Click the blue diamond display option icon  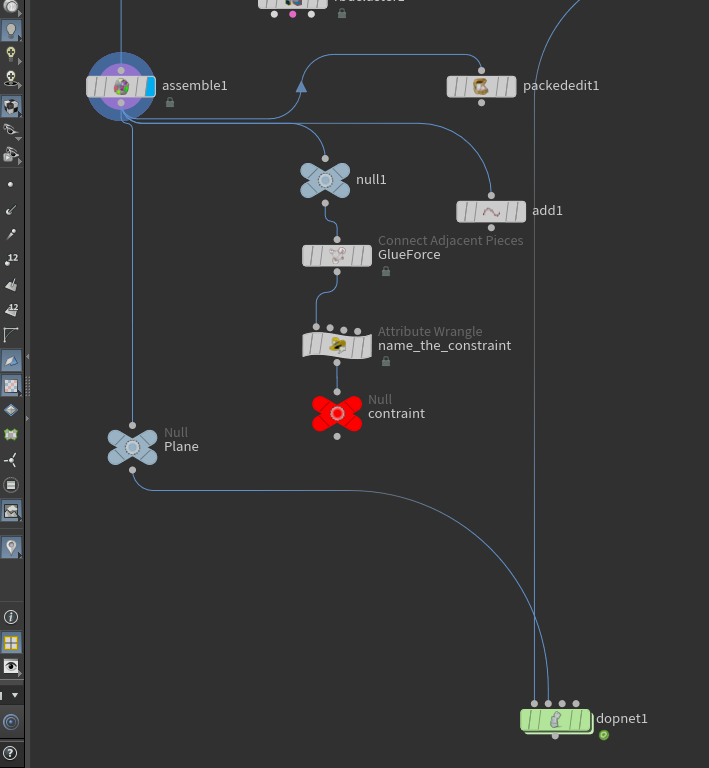pyautogui.click(x=11, y=409)
